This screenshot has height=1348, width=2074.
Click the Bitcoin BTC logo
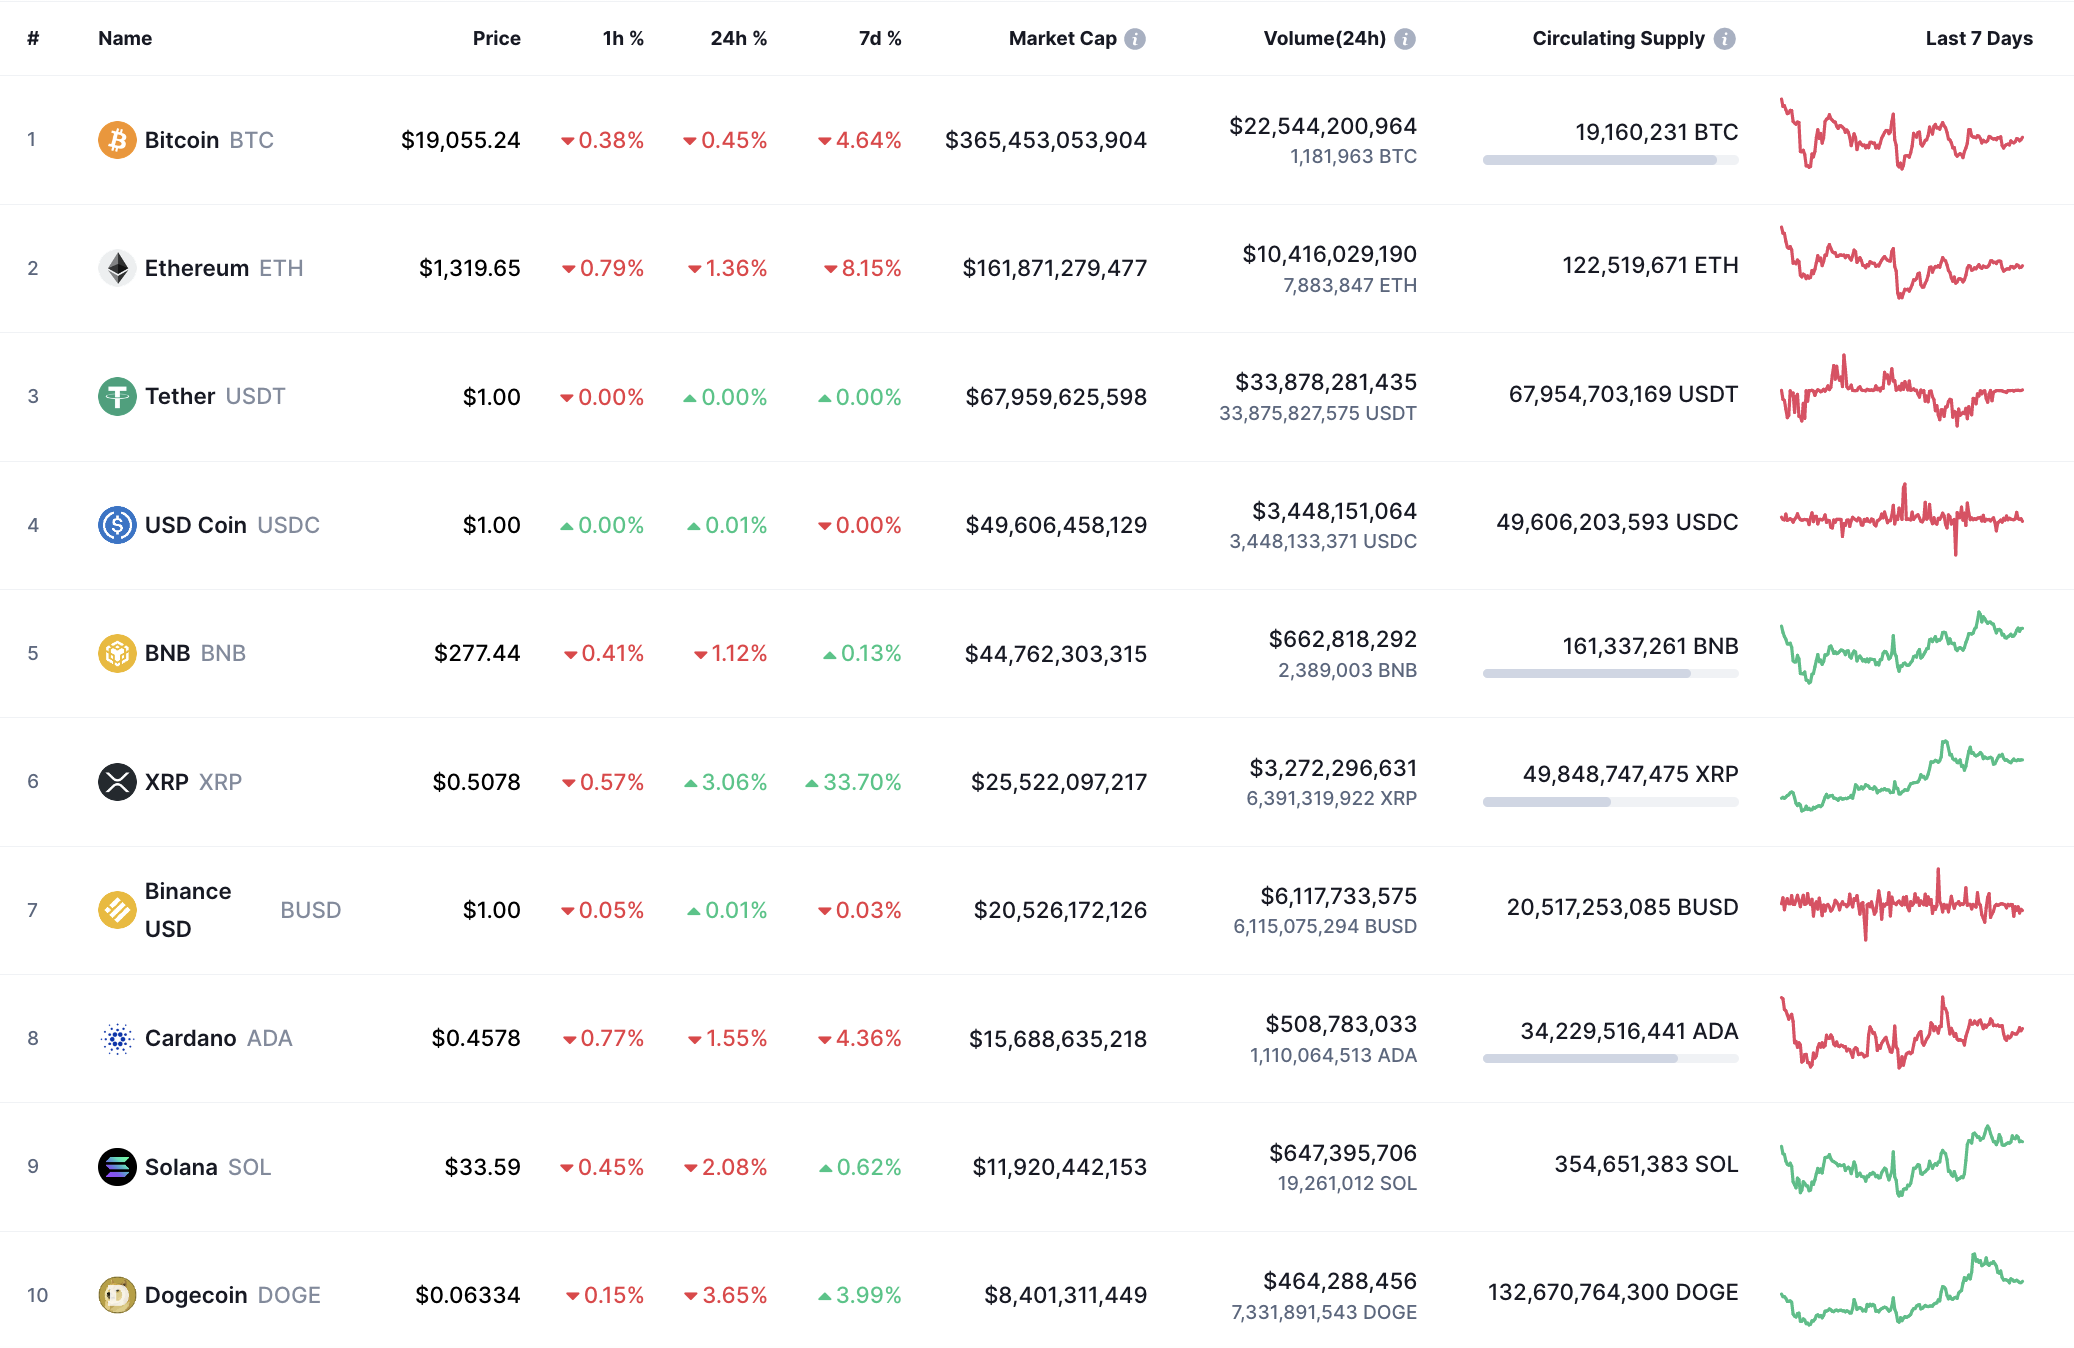point(117,140)
